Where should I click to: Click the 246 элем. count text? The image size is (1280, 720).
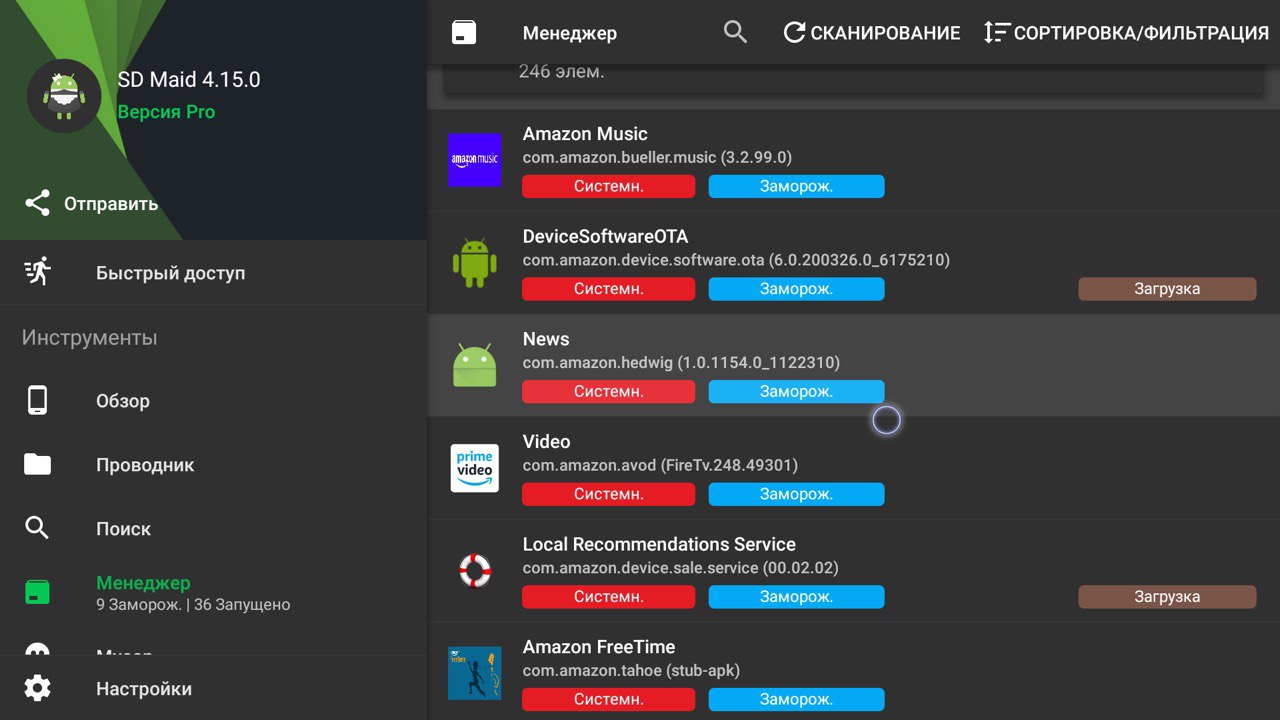(x=561, y=72)
